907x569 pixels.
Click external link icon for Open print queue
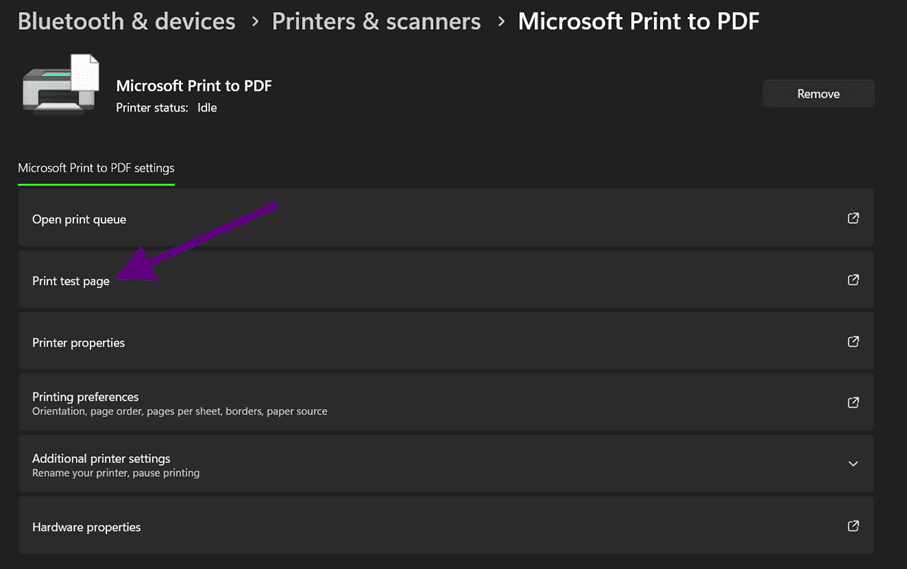coord(853,218)
